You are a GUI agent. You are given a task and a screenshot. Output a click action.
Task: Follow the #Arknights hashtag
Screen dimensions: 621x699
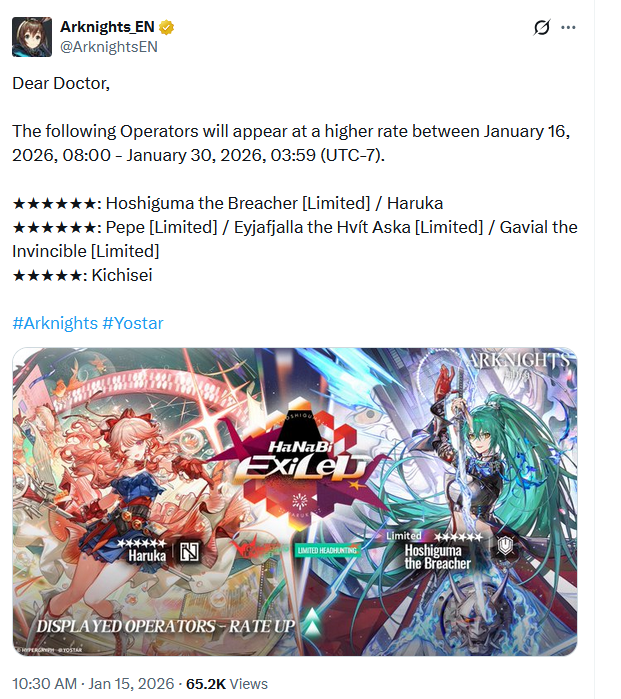pos(55,323)
